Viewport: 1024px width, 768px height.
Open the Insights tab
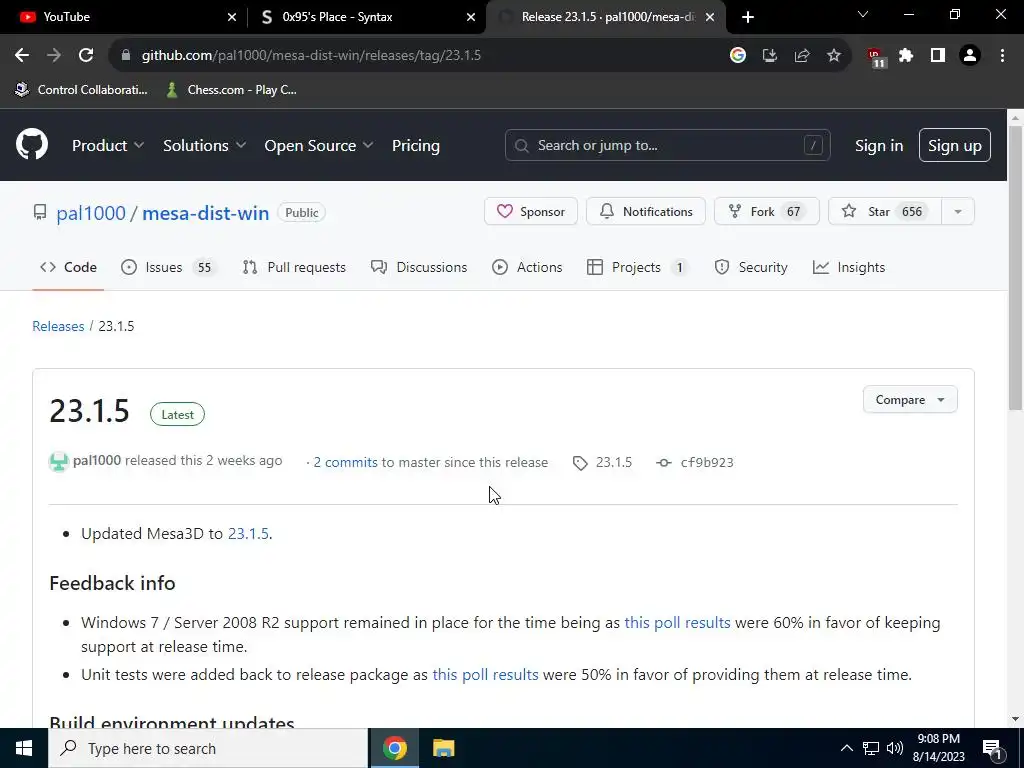point(849,267)
